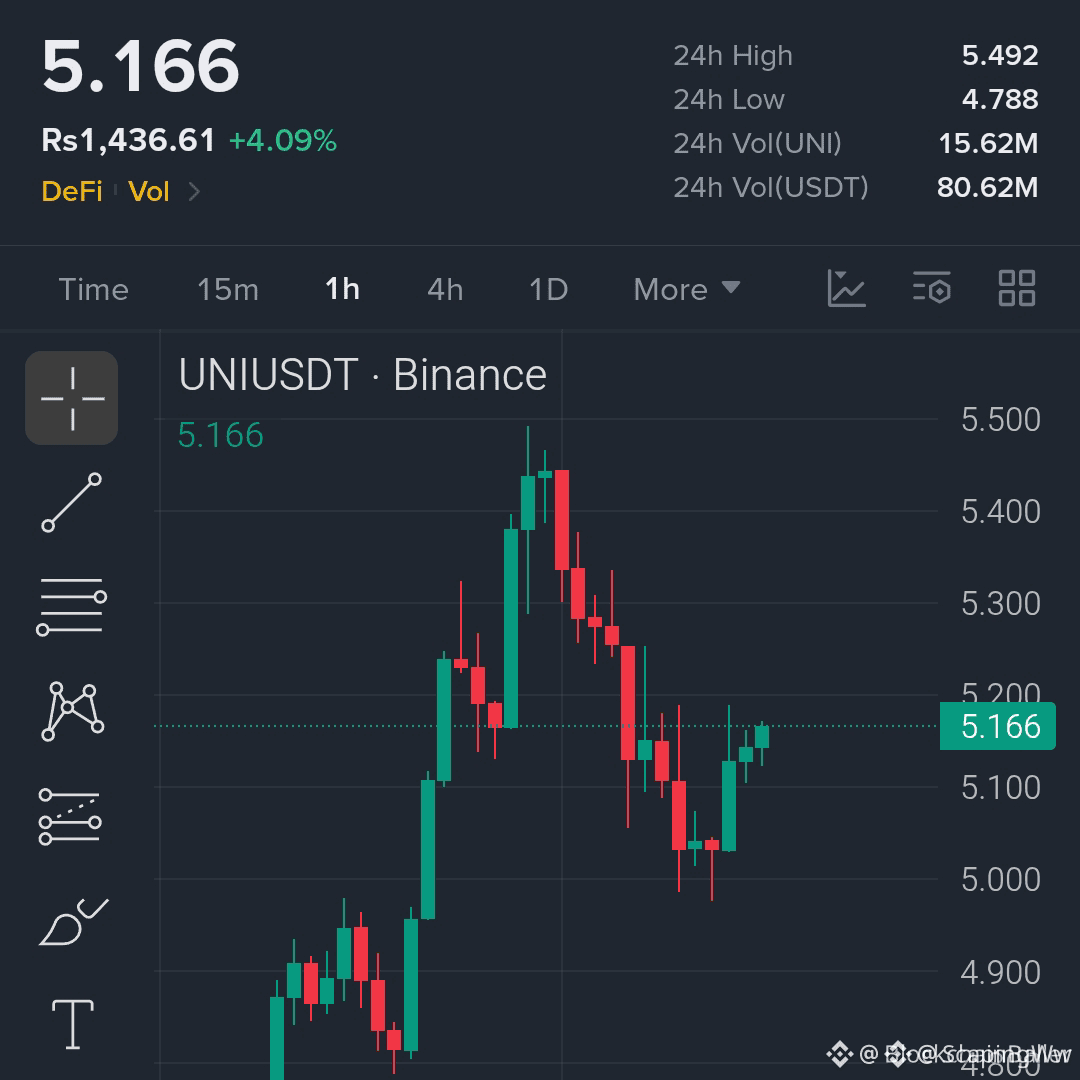Click the Rs1,436.61 converted price
This screenshot has width=1080, height=1080.
[x=128, y=141]
